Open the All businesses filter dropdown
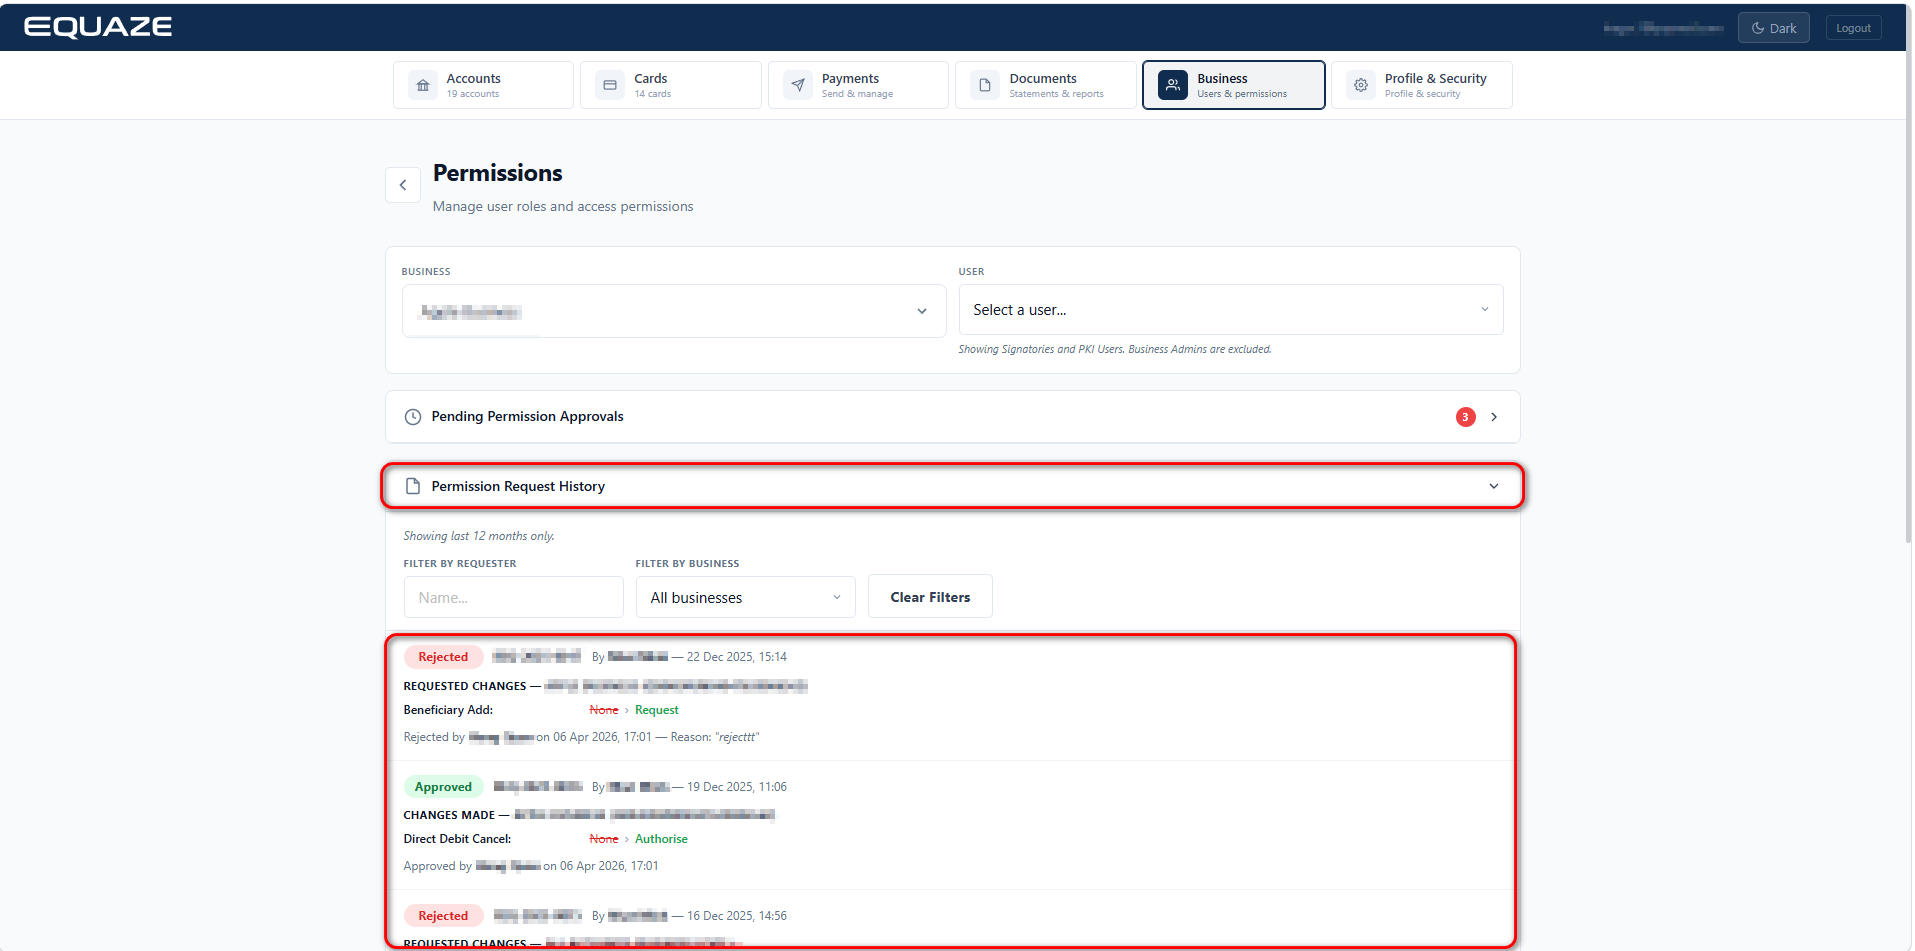1915x951 pixels. (x=746, y=597)
